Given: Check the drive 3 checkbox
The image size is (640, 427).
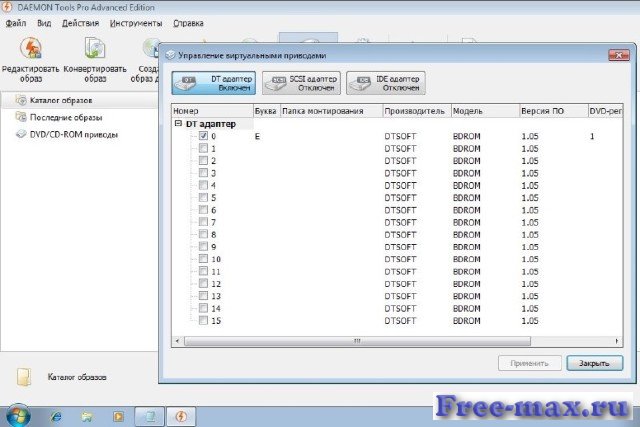Looking at the screenshot, I should click(x=203, y=173).
